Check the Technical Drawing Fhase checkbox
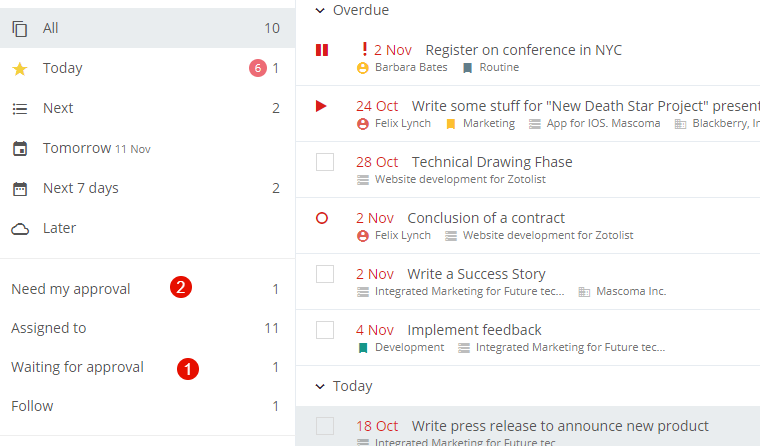 325,162
